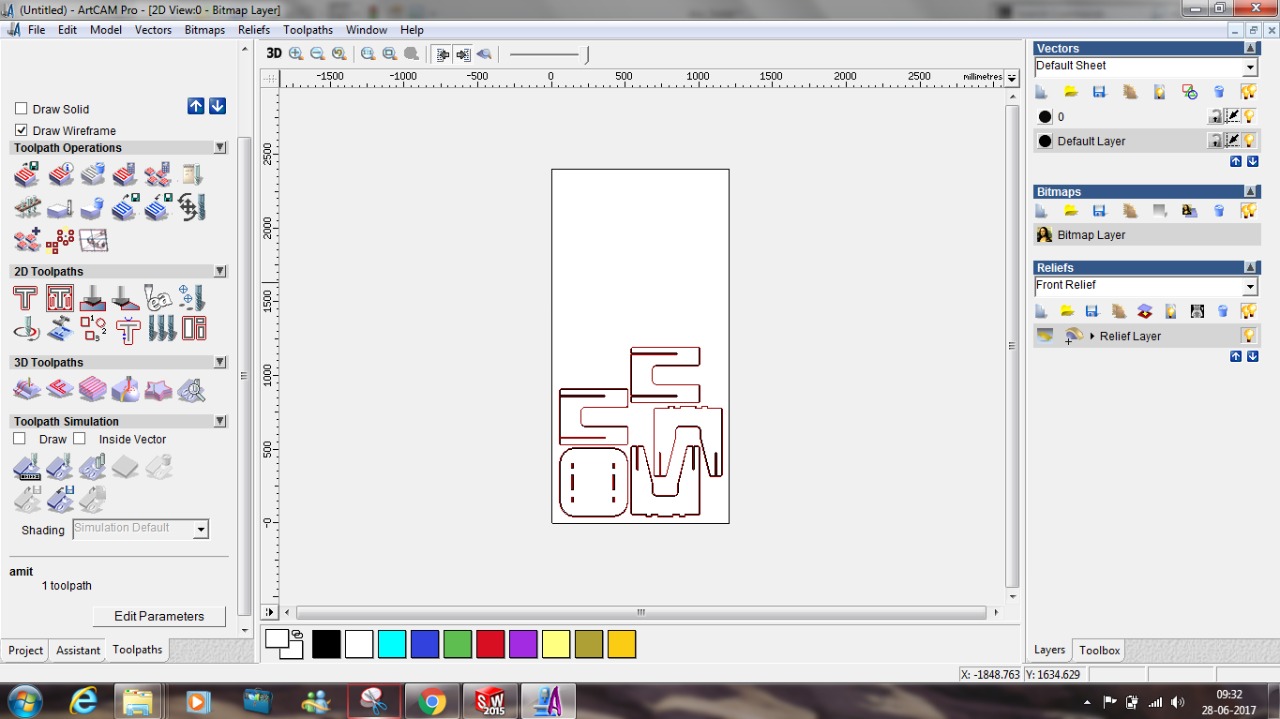Open the File menu

[36, 30]
